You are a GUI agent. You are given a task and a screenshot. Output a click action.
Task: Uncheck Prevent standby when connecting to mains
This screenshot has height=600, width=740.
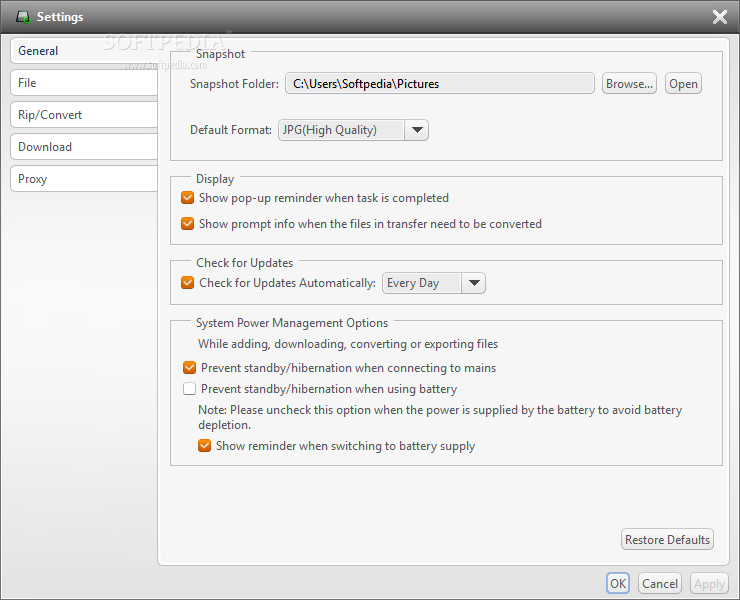(x=189, y=368)
